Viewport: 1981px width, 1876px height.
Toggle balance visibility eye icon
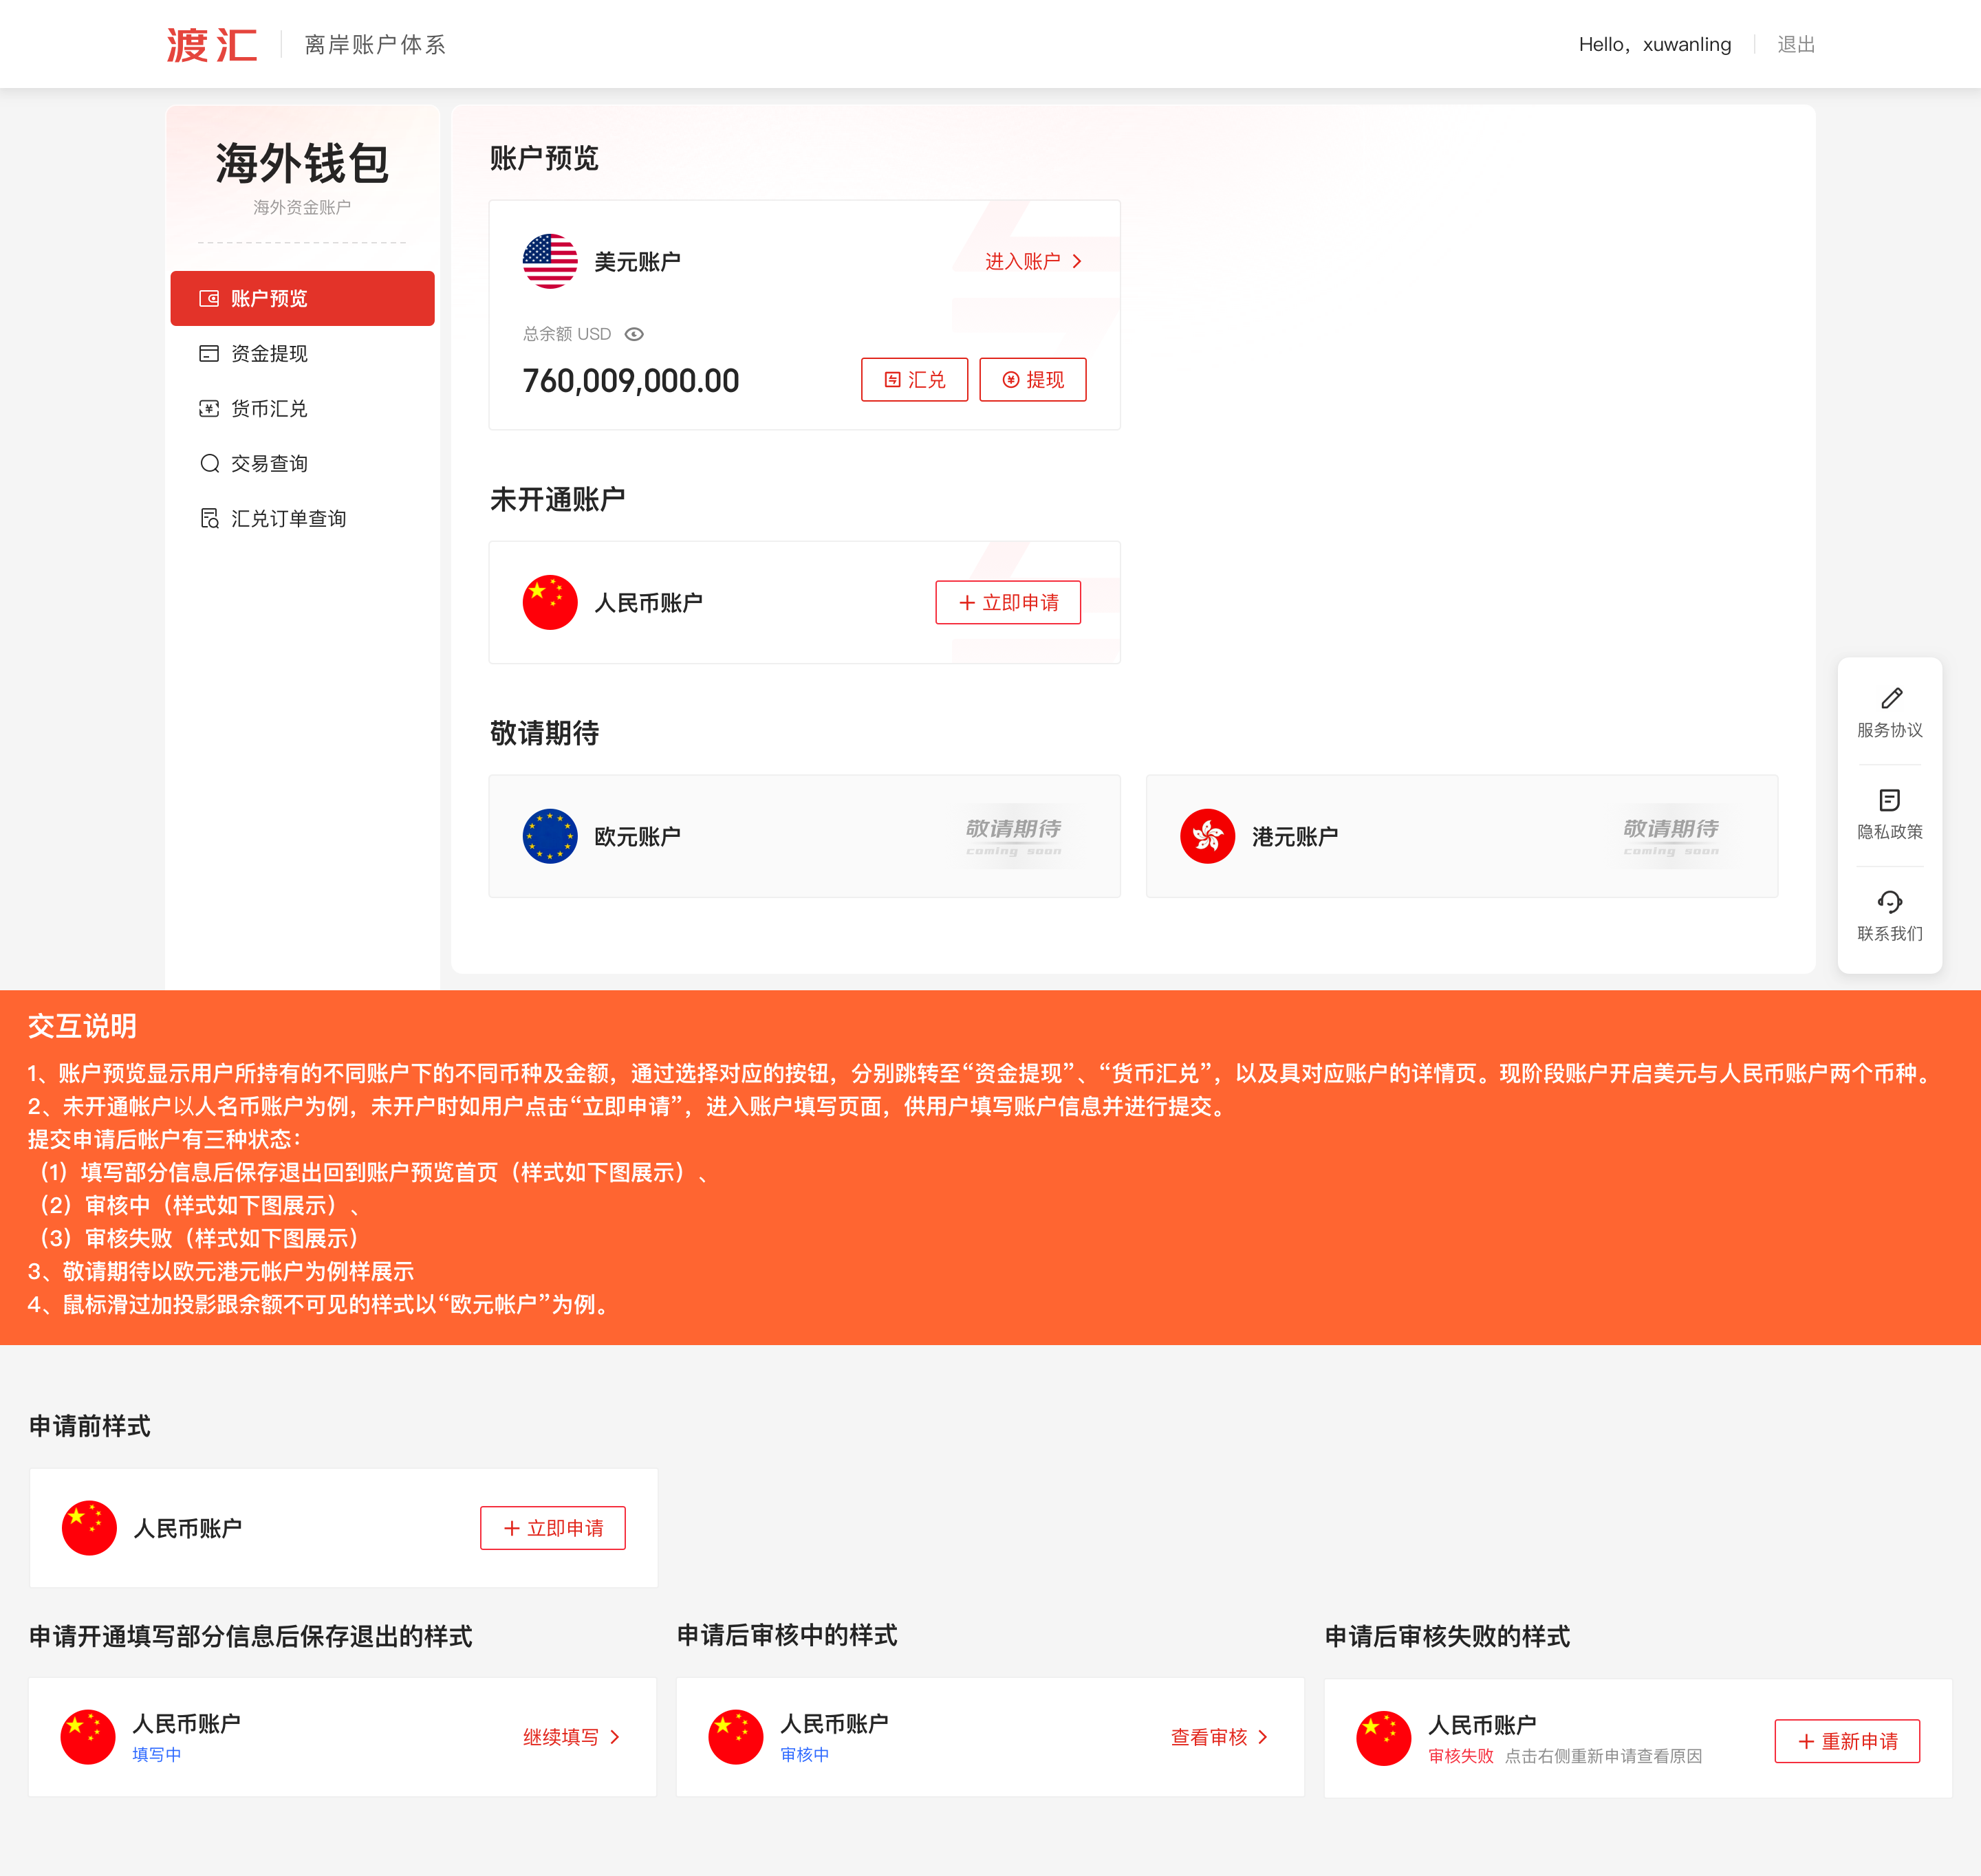[634, 334]
